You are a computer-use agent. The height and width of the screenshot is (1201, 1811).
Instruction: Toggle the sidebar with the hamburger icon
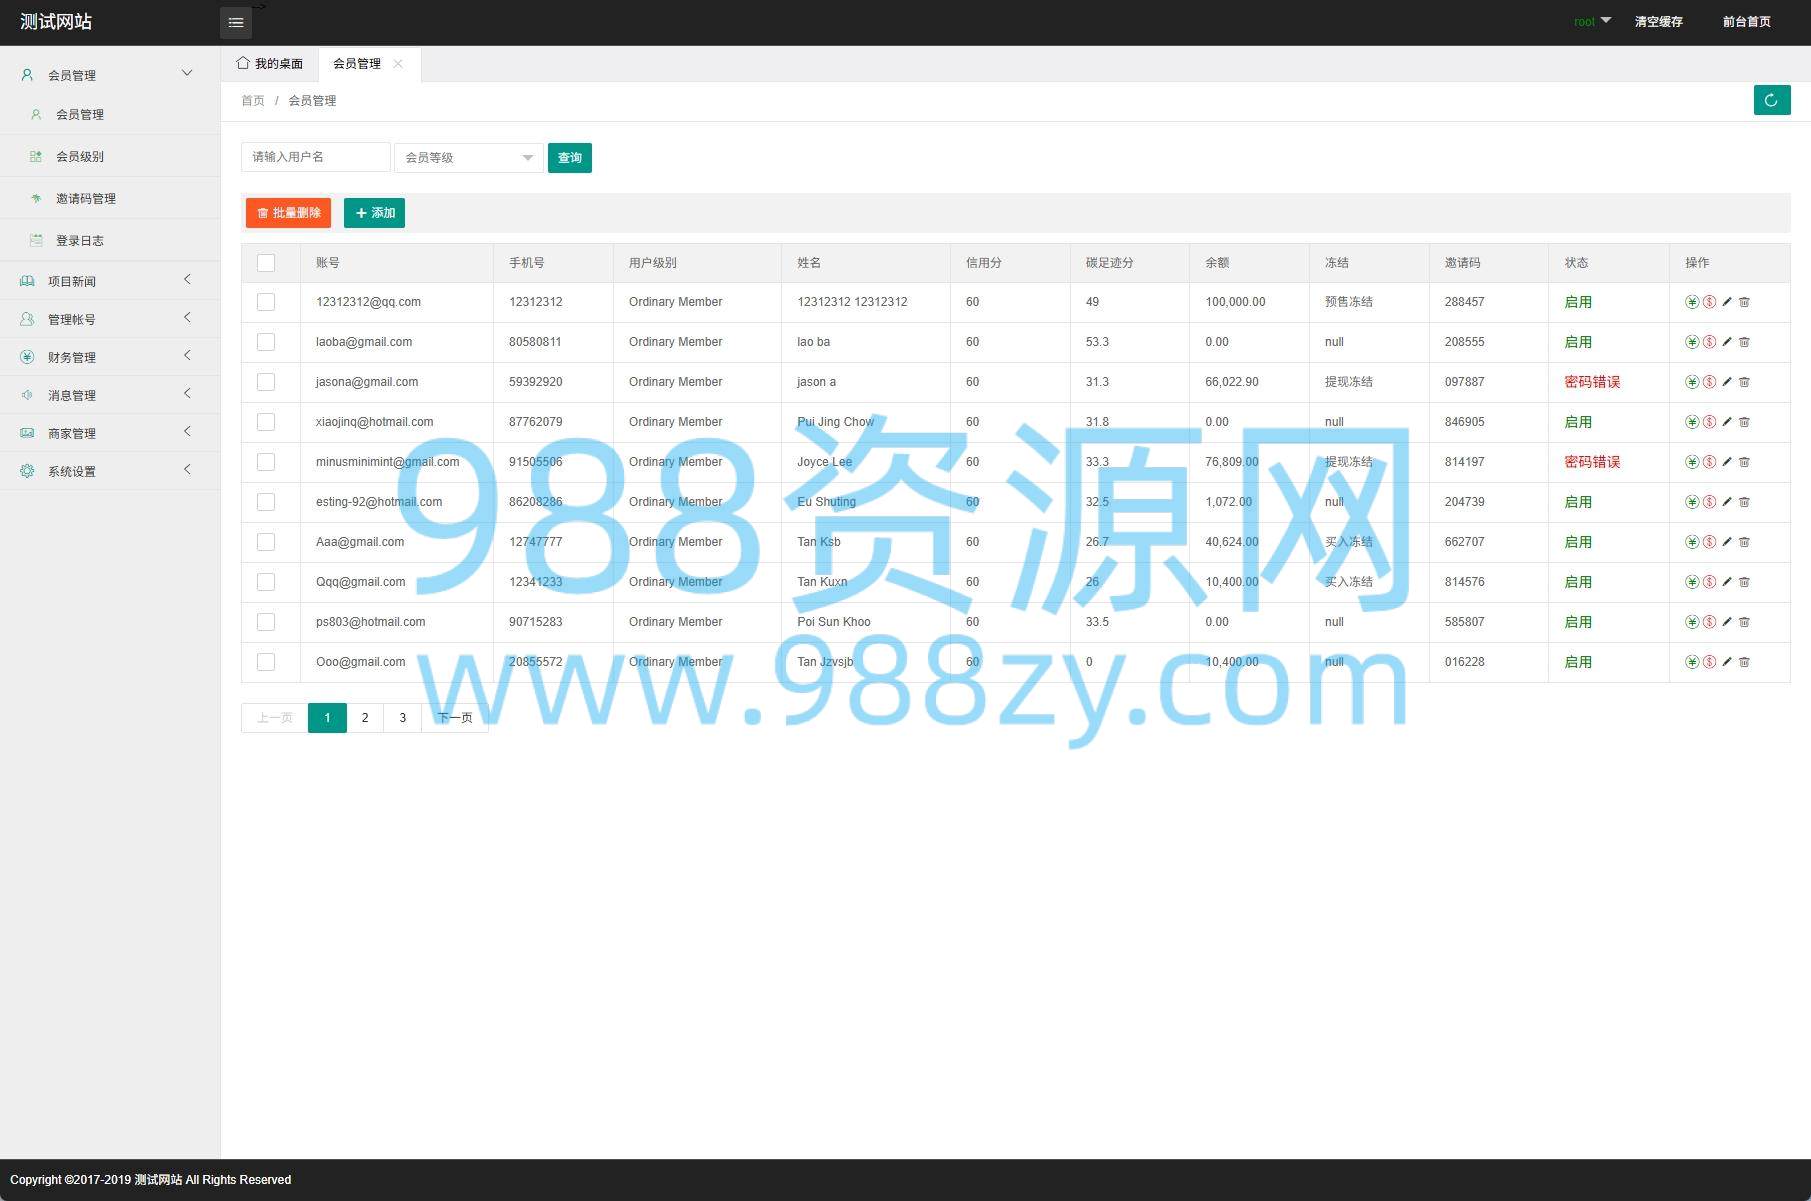236,22
